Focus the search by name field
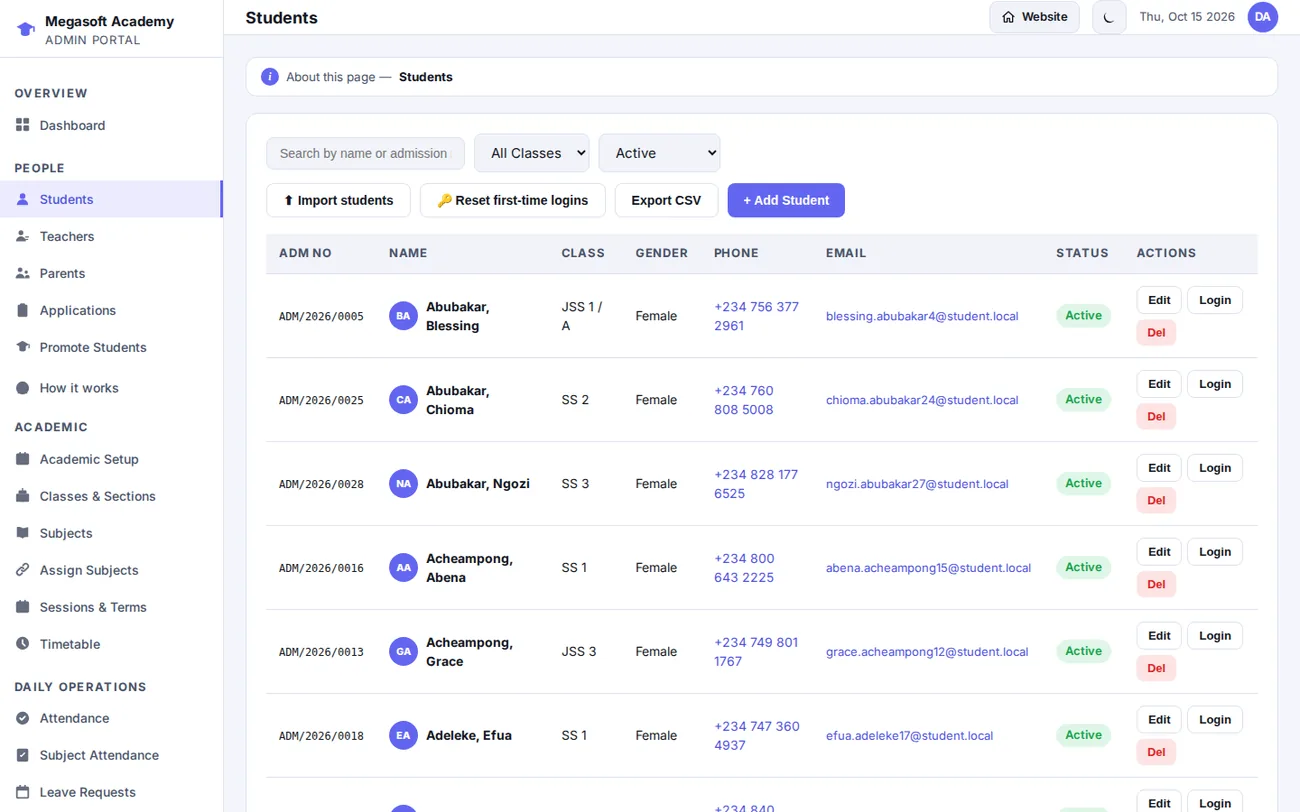Viewport: 1300px width, 812px height. point(365,153)
